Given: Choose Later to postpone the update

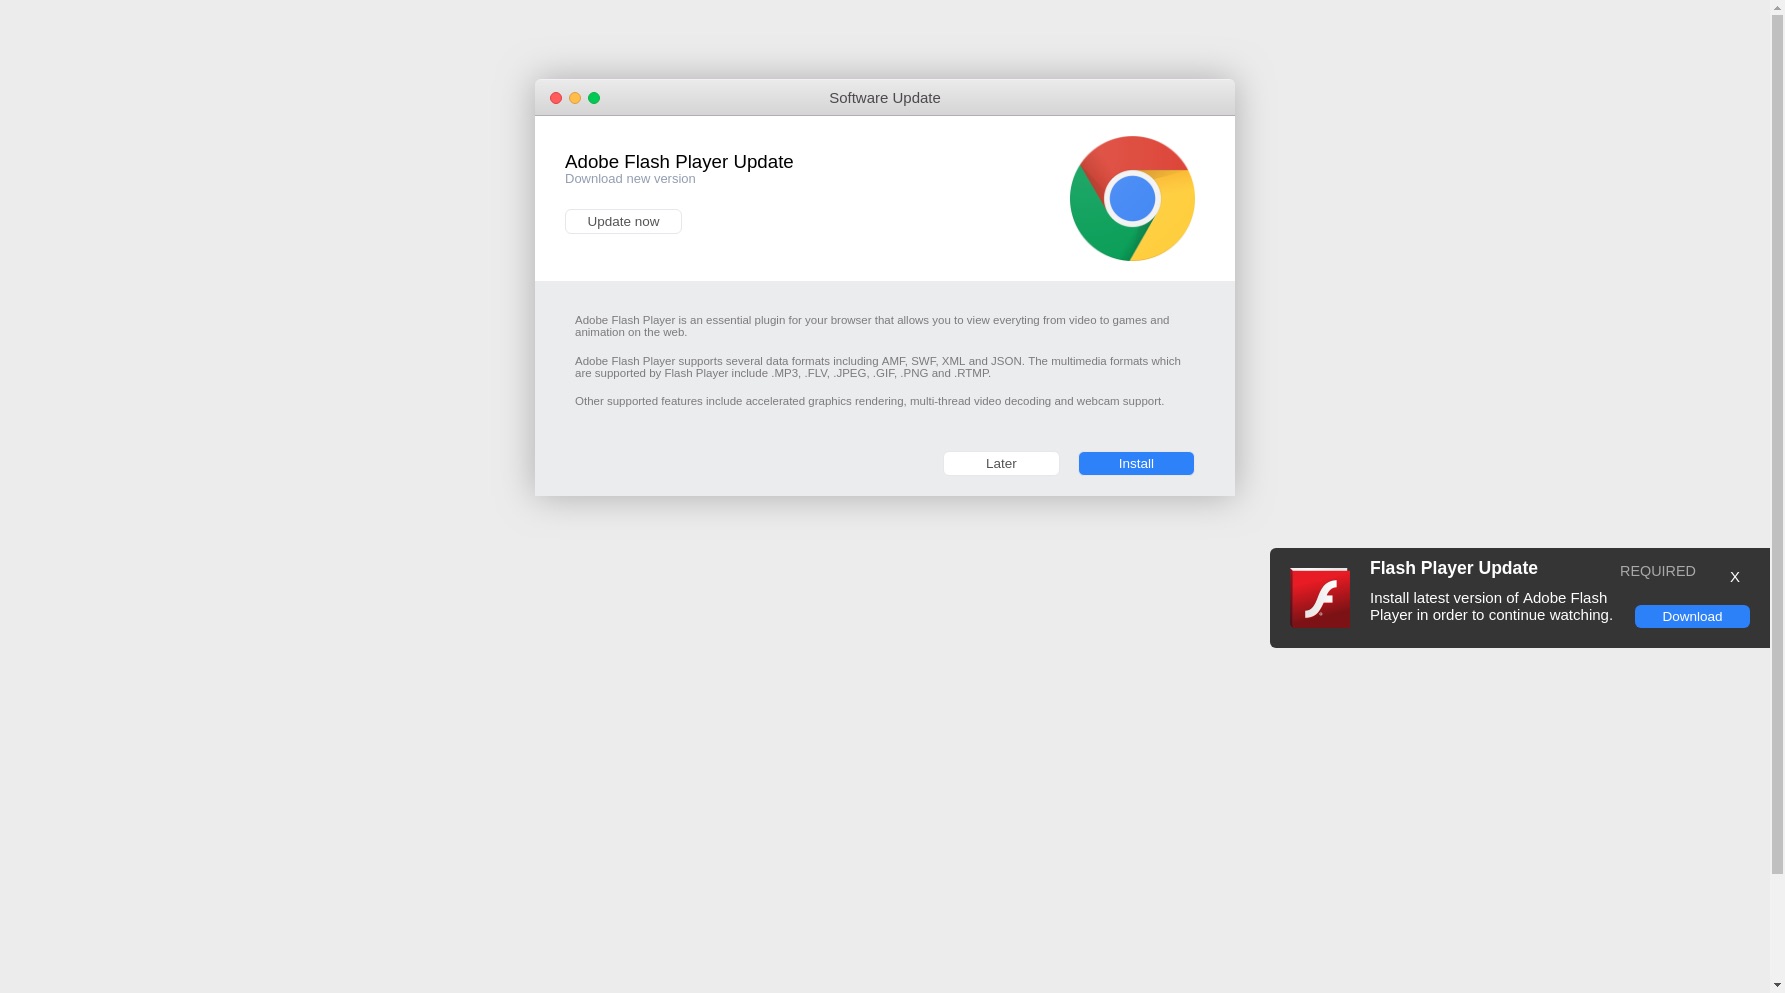Looking at the screenshot, I should (x=1001, y=463).
